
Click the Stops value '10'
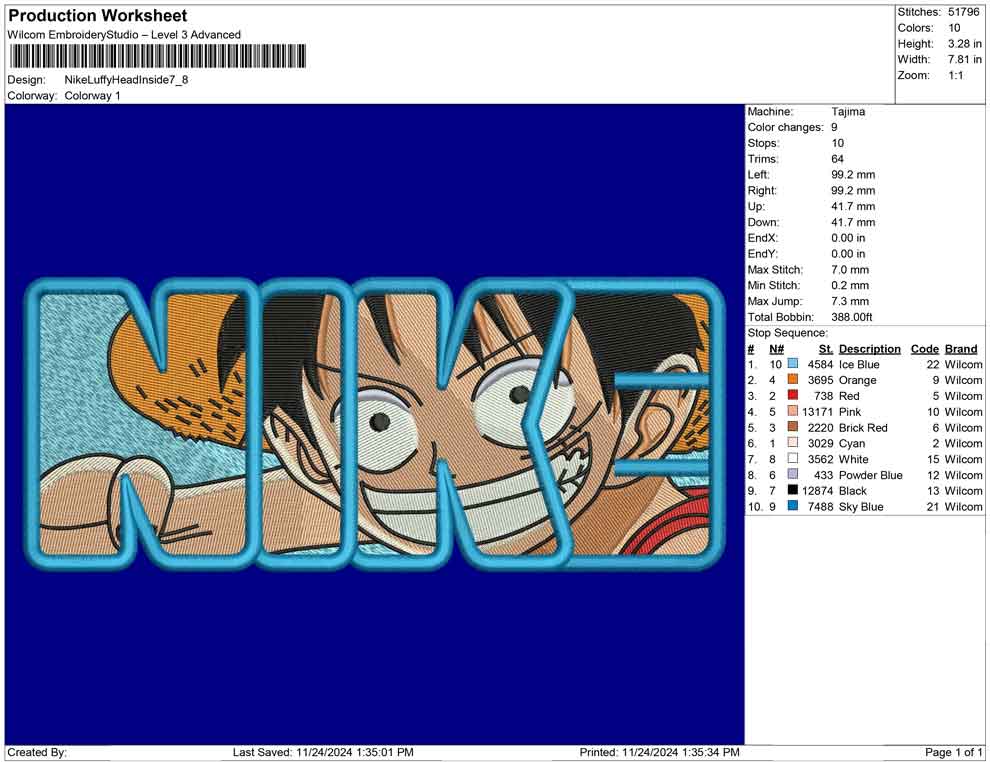[837, 143]
